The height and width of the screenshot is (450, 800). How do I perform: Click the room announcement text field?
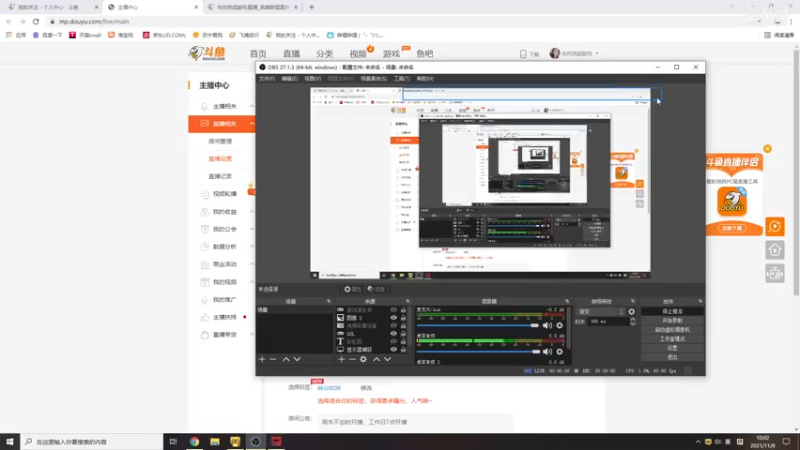point(416,422)
